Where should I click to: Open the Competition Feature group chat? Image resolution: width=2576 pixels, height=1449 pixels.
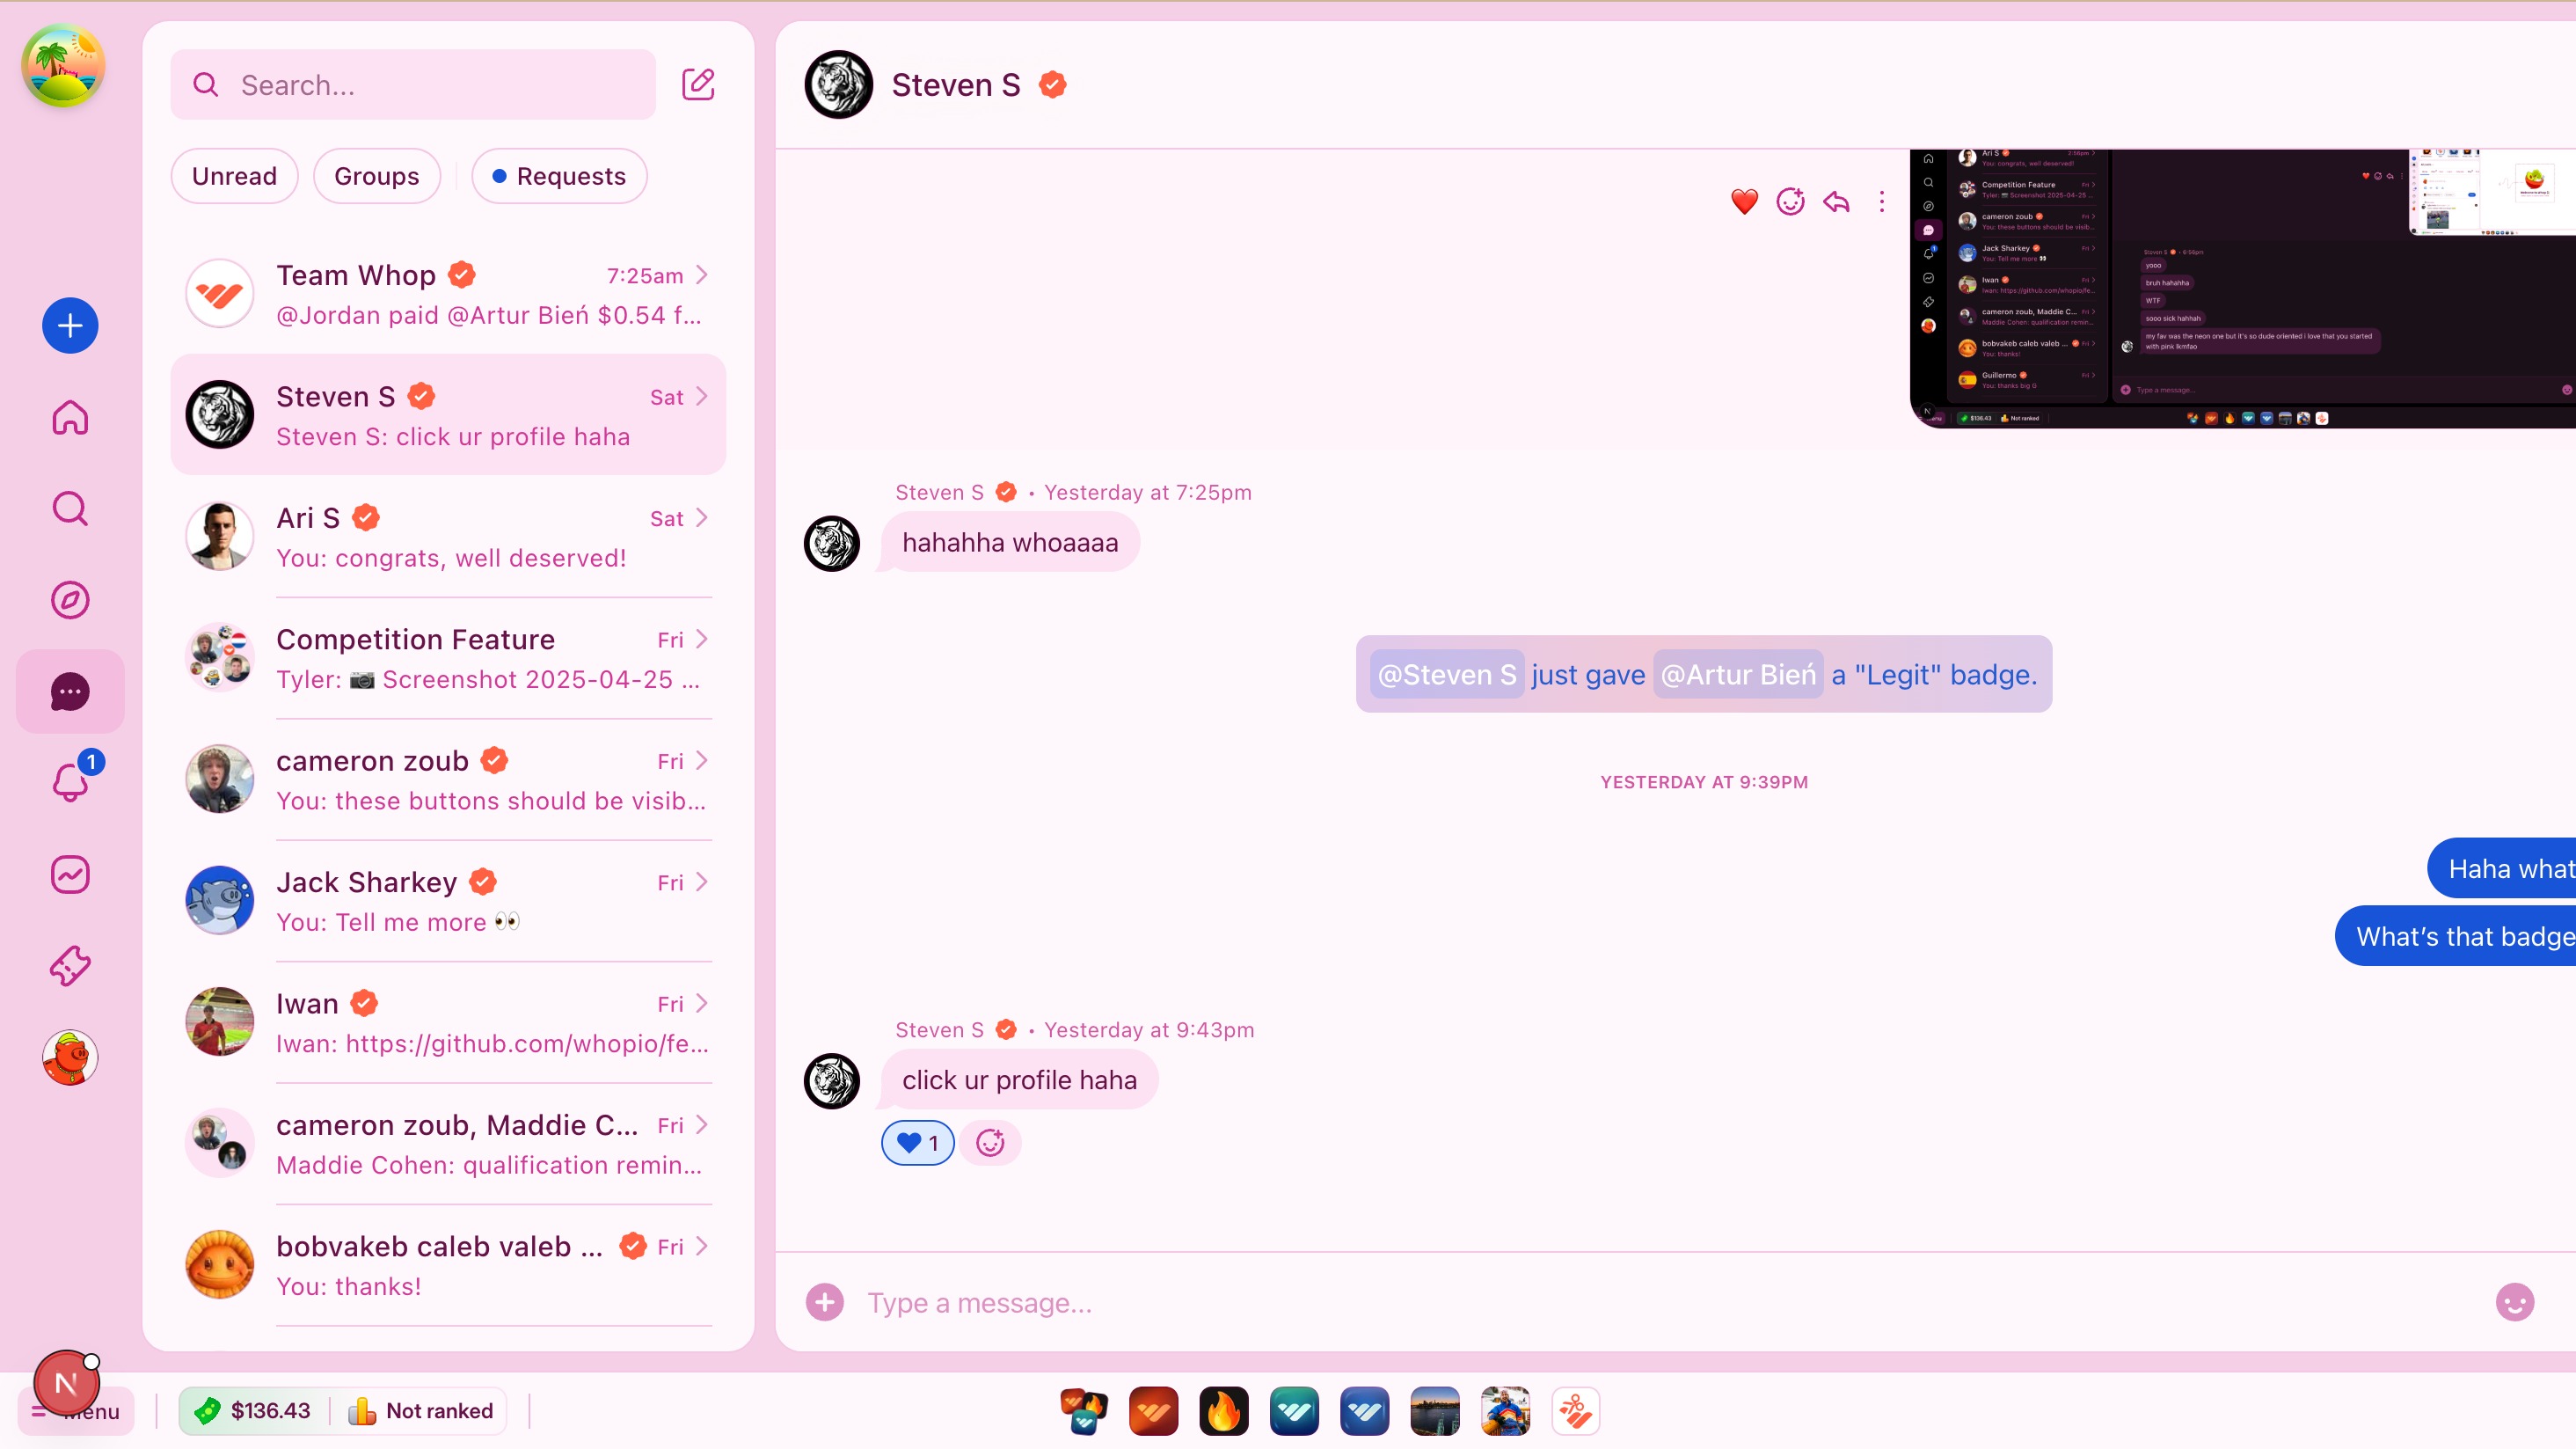[x=448, y=658]
